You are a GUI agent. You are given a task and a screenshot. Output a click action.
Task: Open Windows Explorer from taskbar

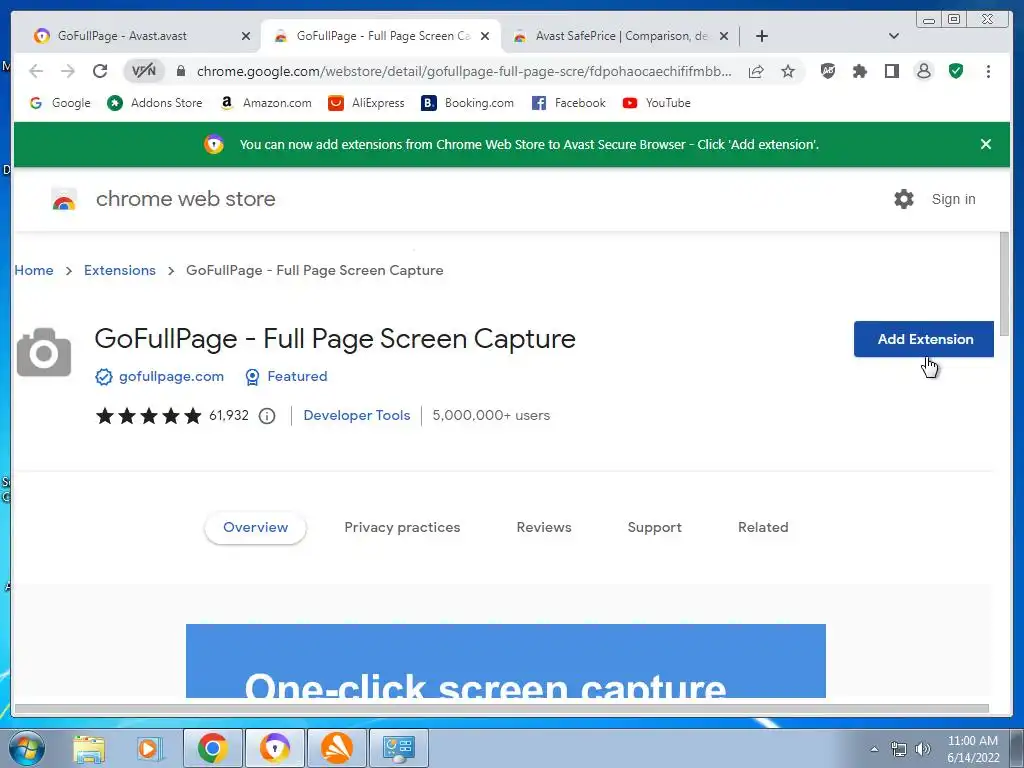tap(89, 748)
